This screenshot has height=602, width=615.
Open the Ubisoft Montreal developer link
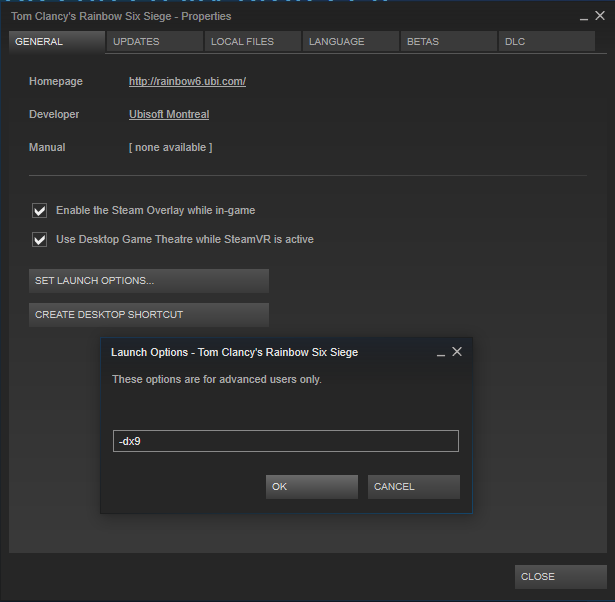click(169, 114)
